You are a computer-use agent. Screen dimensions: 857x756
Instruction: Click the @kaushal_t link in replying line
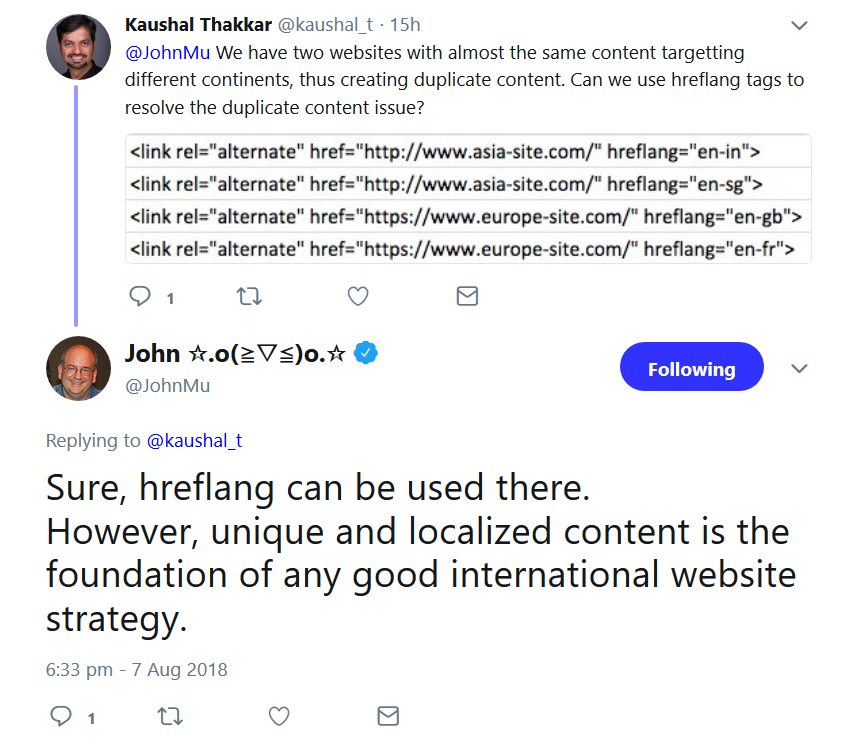point(194,440)
